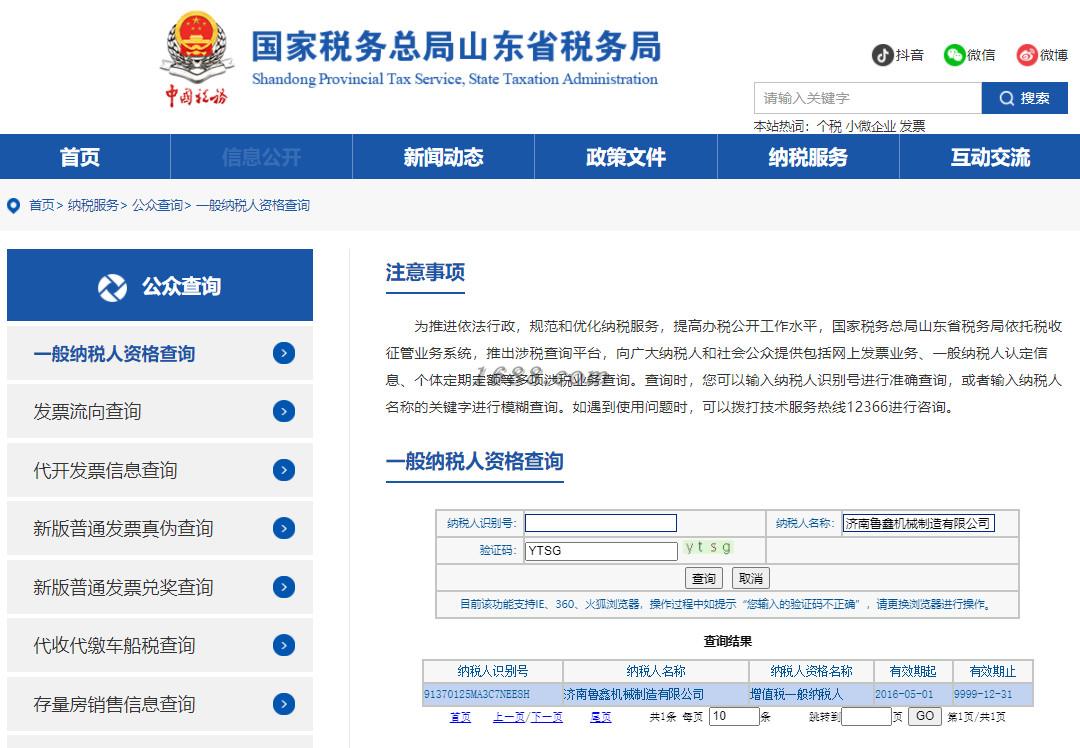Click arrow icon beside 一般纳税人资格查询
Viewport: 1080px width, 748px height.
pyautogui.click(x=284, y=353)
